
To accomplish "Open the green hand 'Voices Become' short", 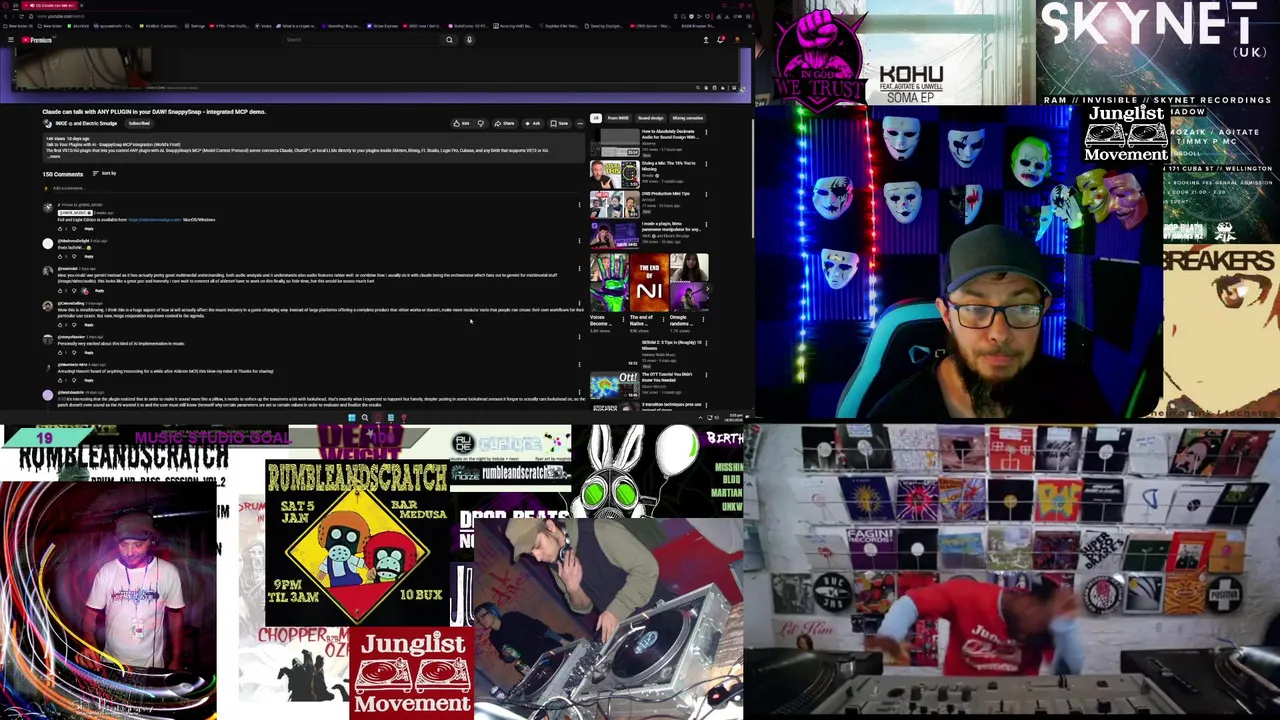I will [x=609, y=283].
